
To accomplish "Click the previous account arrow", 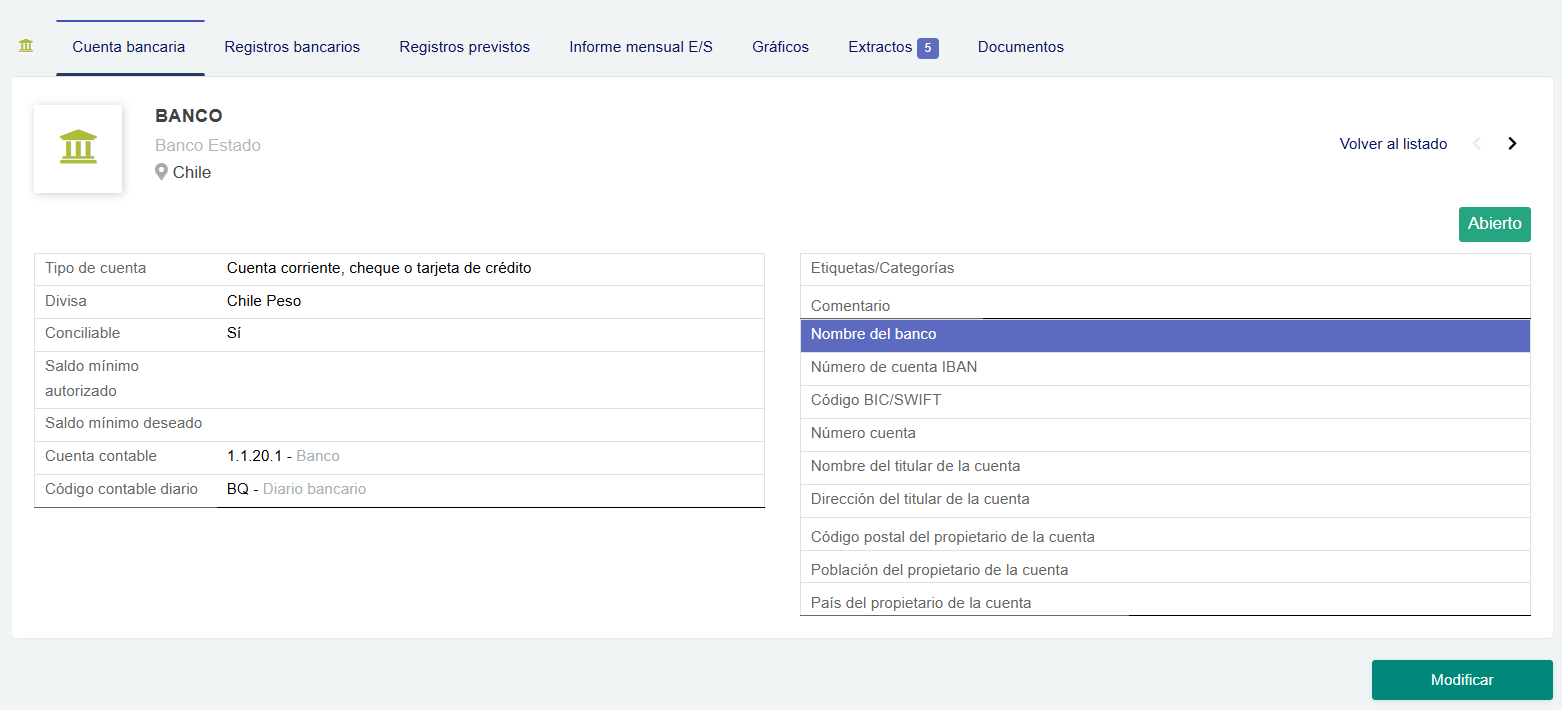I will point(1477,143).
